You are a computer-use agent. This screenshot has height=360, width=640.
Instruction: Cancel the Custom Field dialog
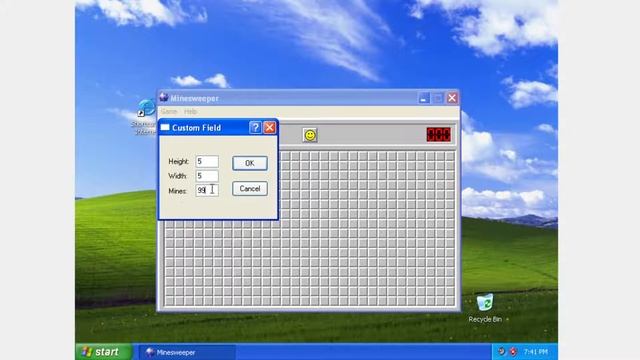point(250,189)
